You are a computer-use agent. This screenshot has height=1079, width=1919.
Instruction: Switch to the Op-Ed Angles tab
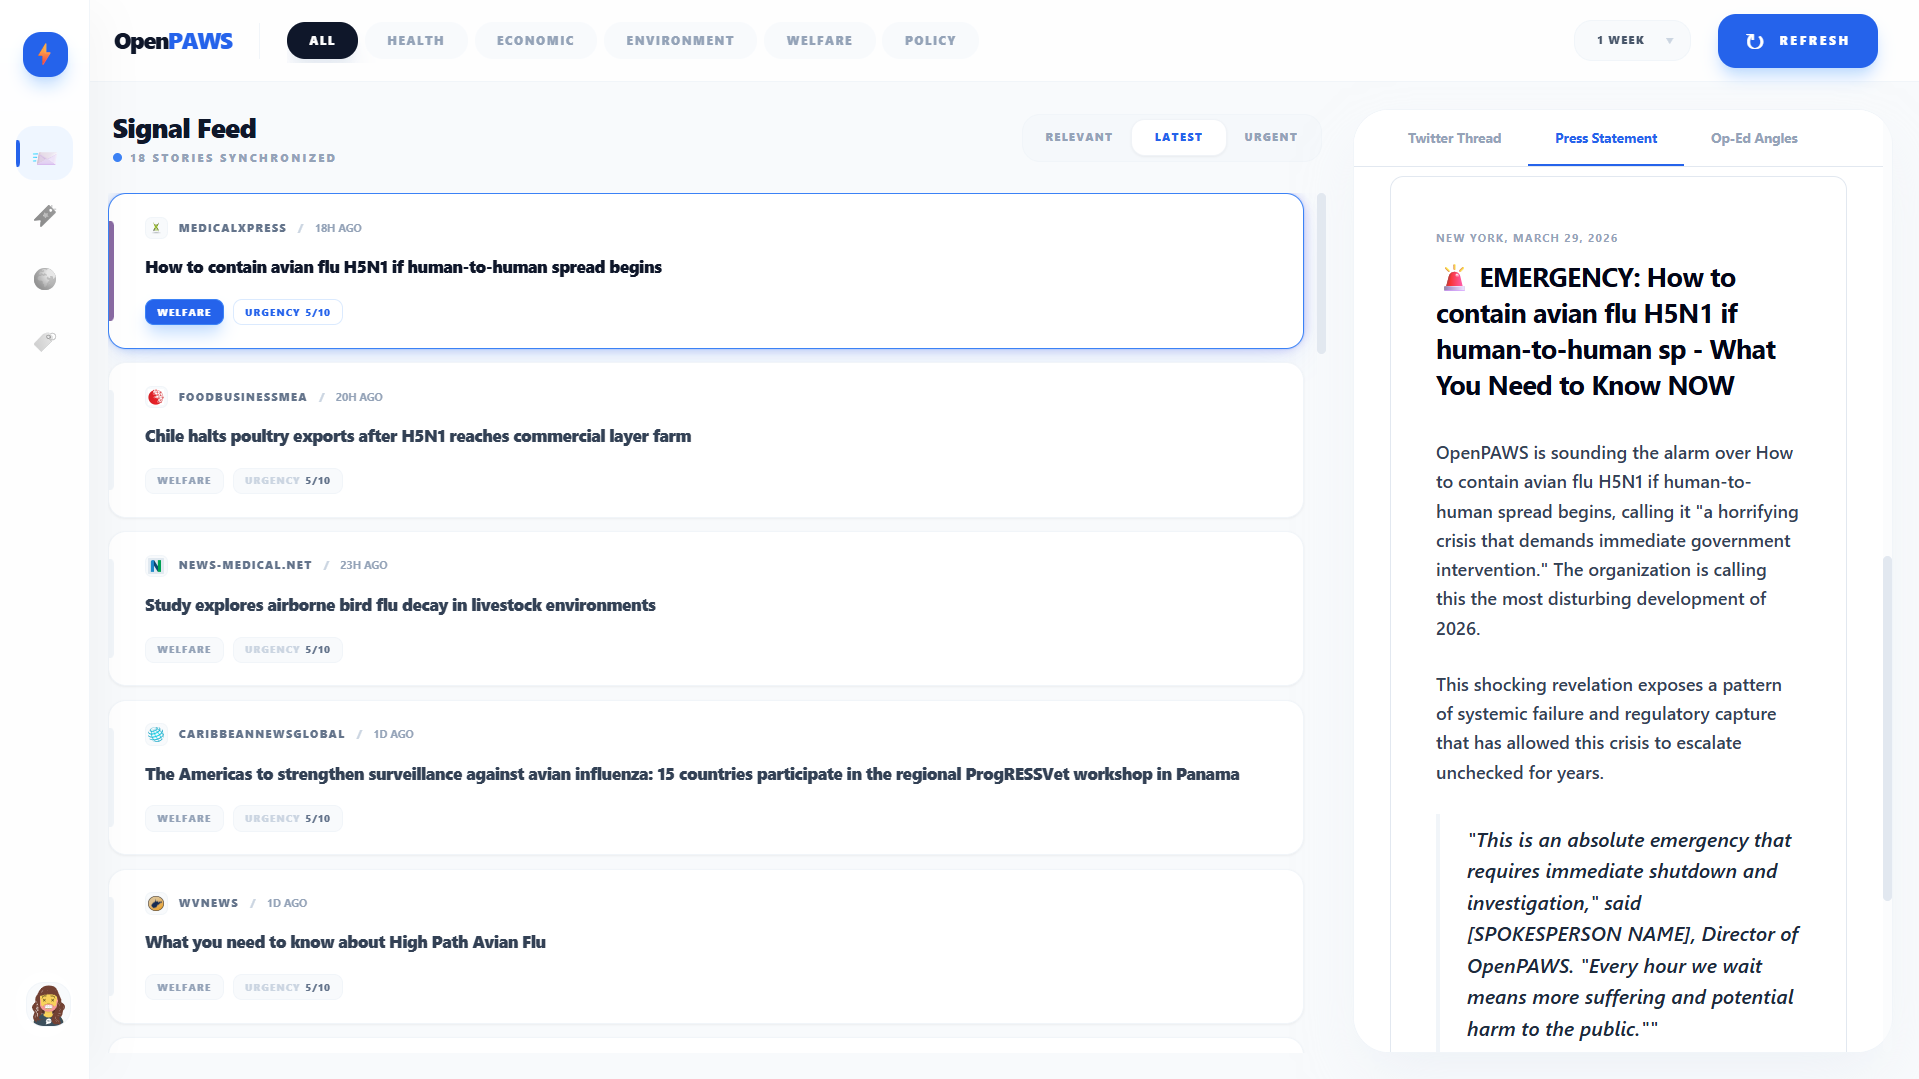[x=1753, y=139]
